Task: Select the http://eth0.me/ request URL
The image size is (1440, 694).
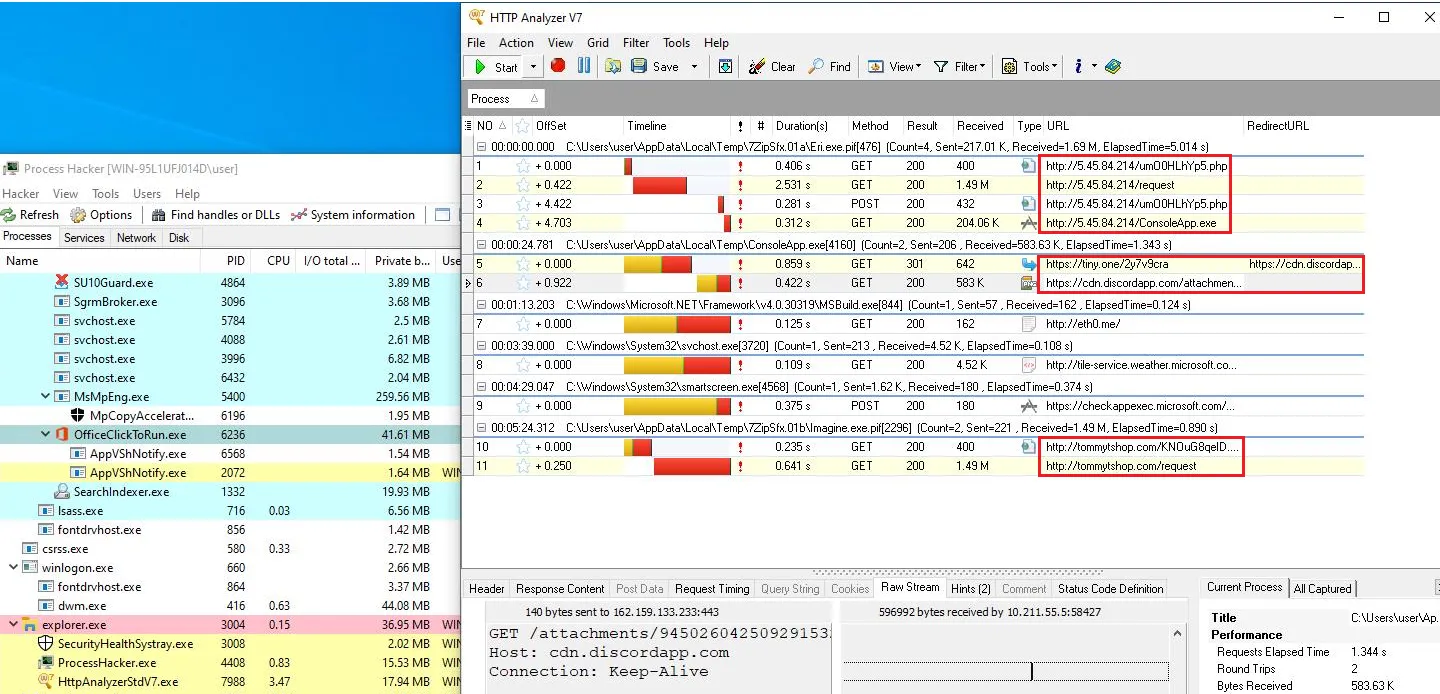Action: click(x=1083, y=324)
